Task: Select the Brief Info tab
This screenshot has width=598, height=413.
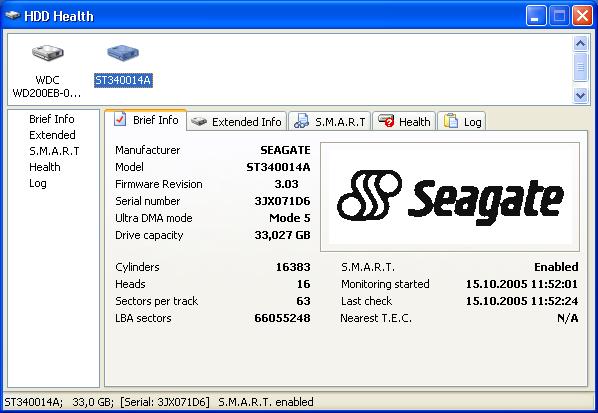Action: pos(146,120)
